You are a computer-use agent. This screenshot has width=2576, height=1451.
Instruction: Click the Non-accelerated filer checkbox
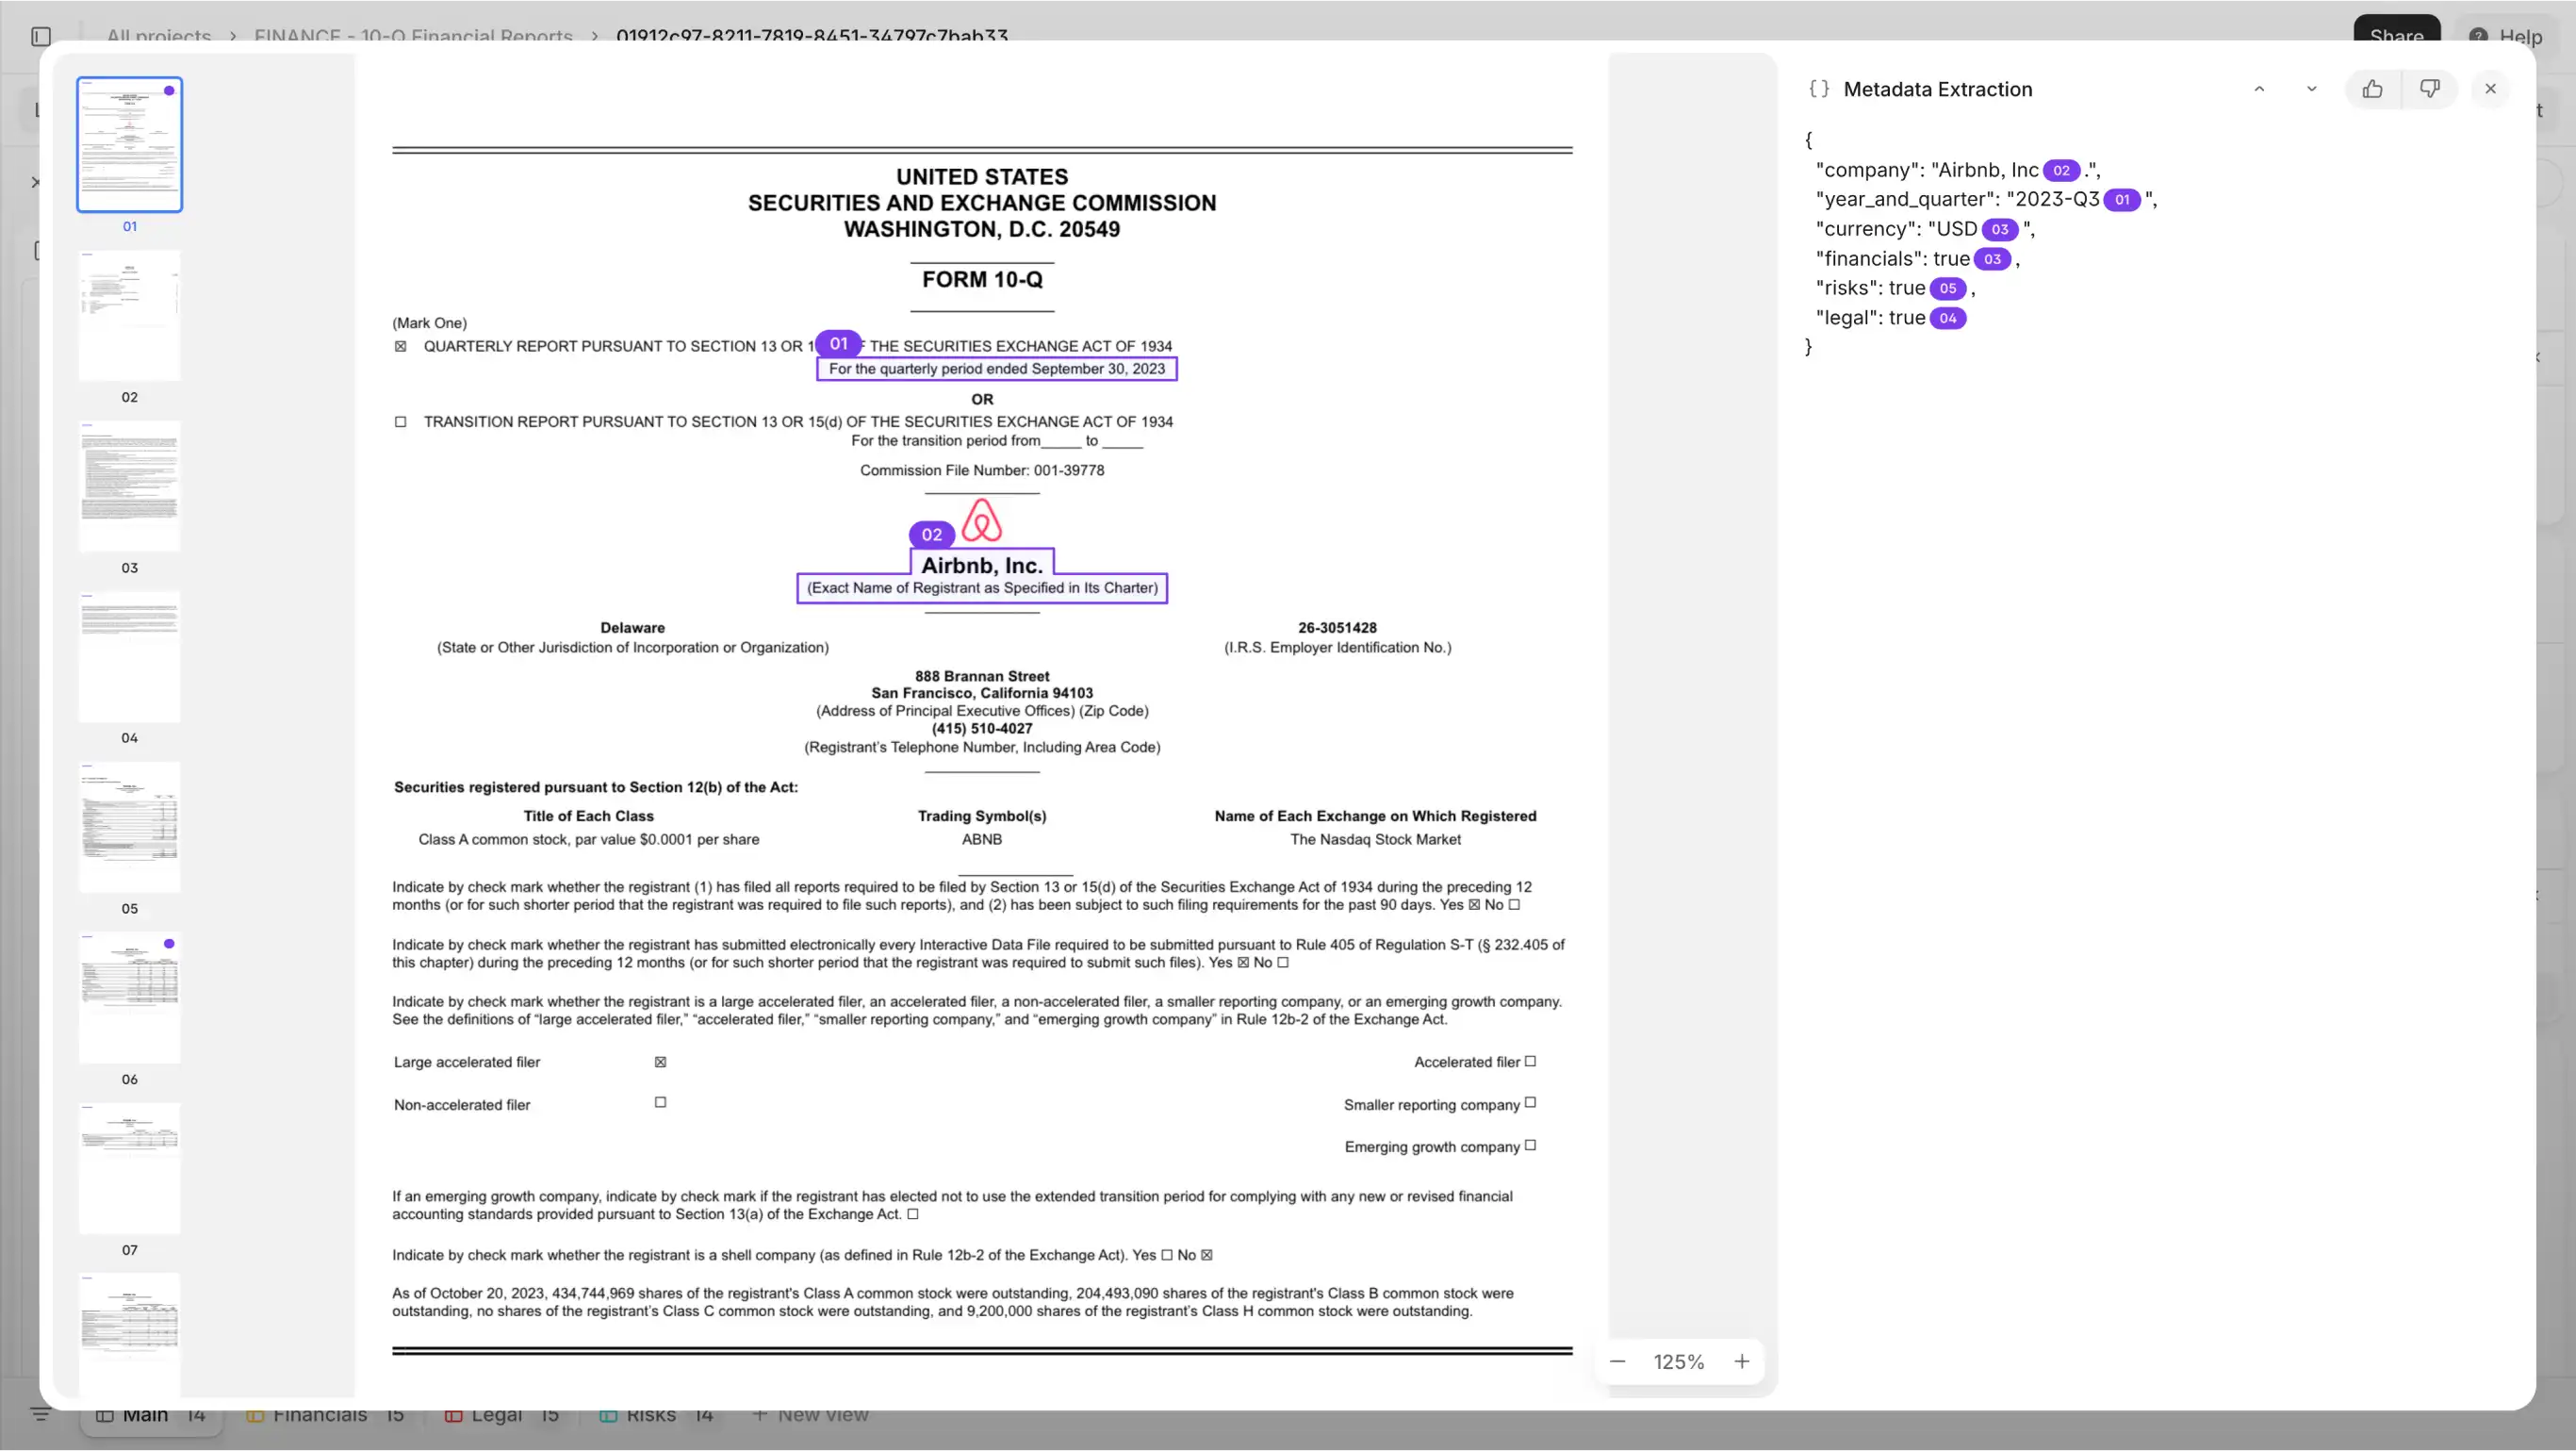(660, 1103)
